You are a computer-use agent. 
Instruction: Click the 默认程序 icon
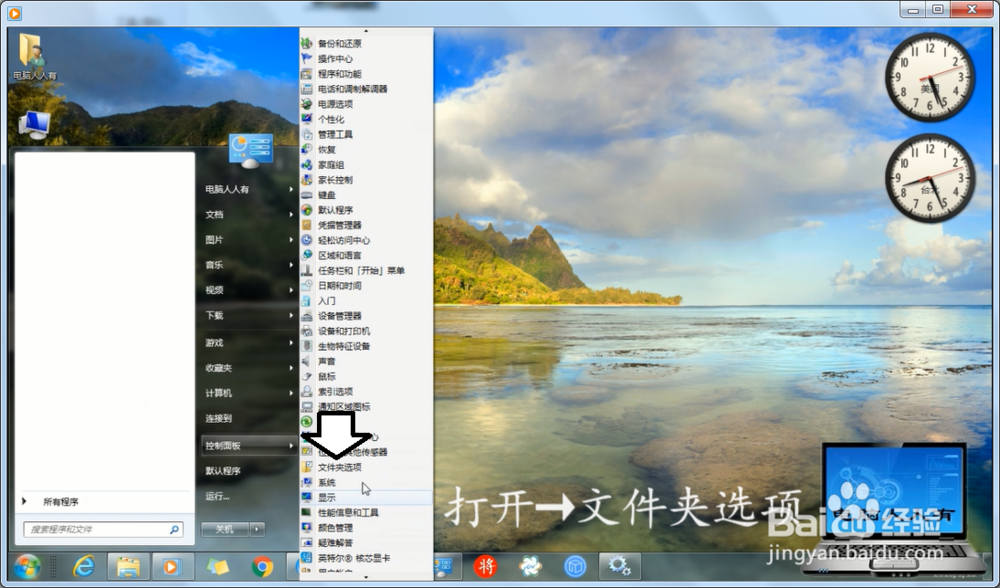point(307,210)
